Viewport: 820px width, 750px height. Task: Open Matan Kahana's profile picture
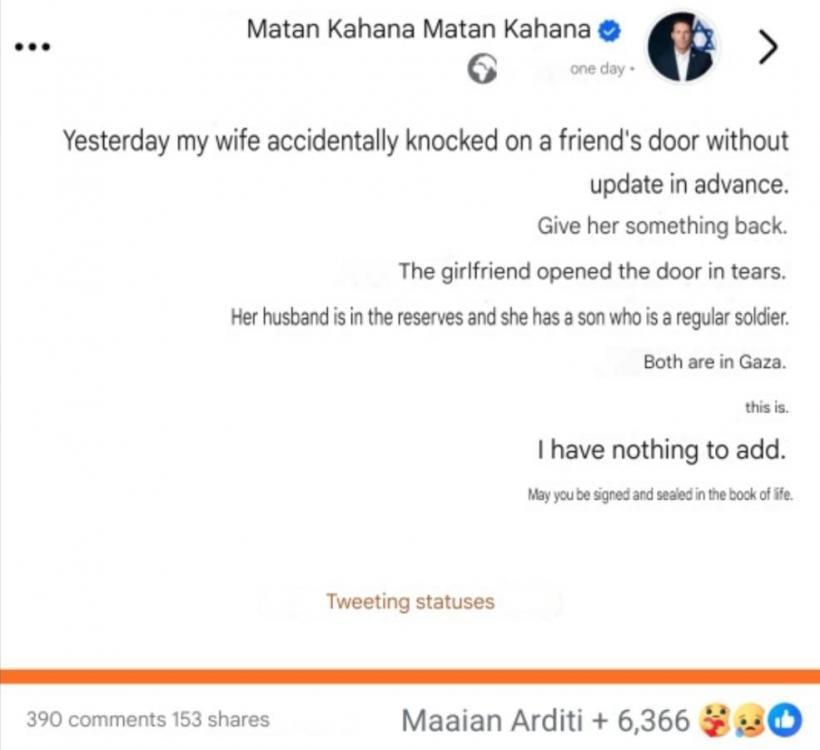tap(681, 47)
